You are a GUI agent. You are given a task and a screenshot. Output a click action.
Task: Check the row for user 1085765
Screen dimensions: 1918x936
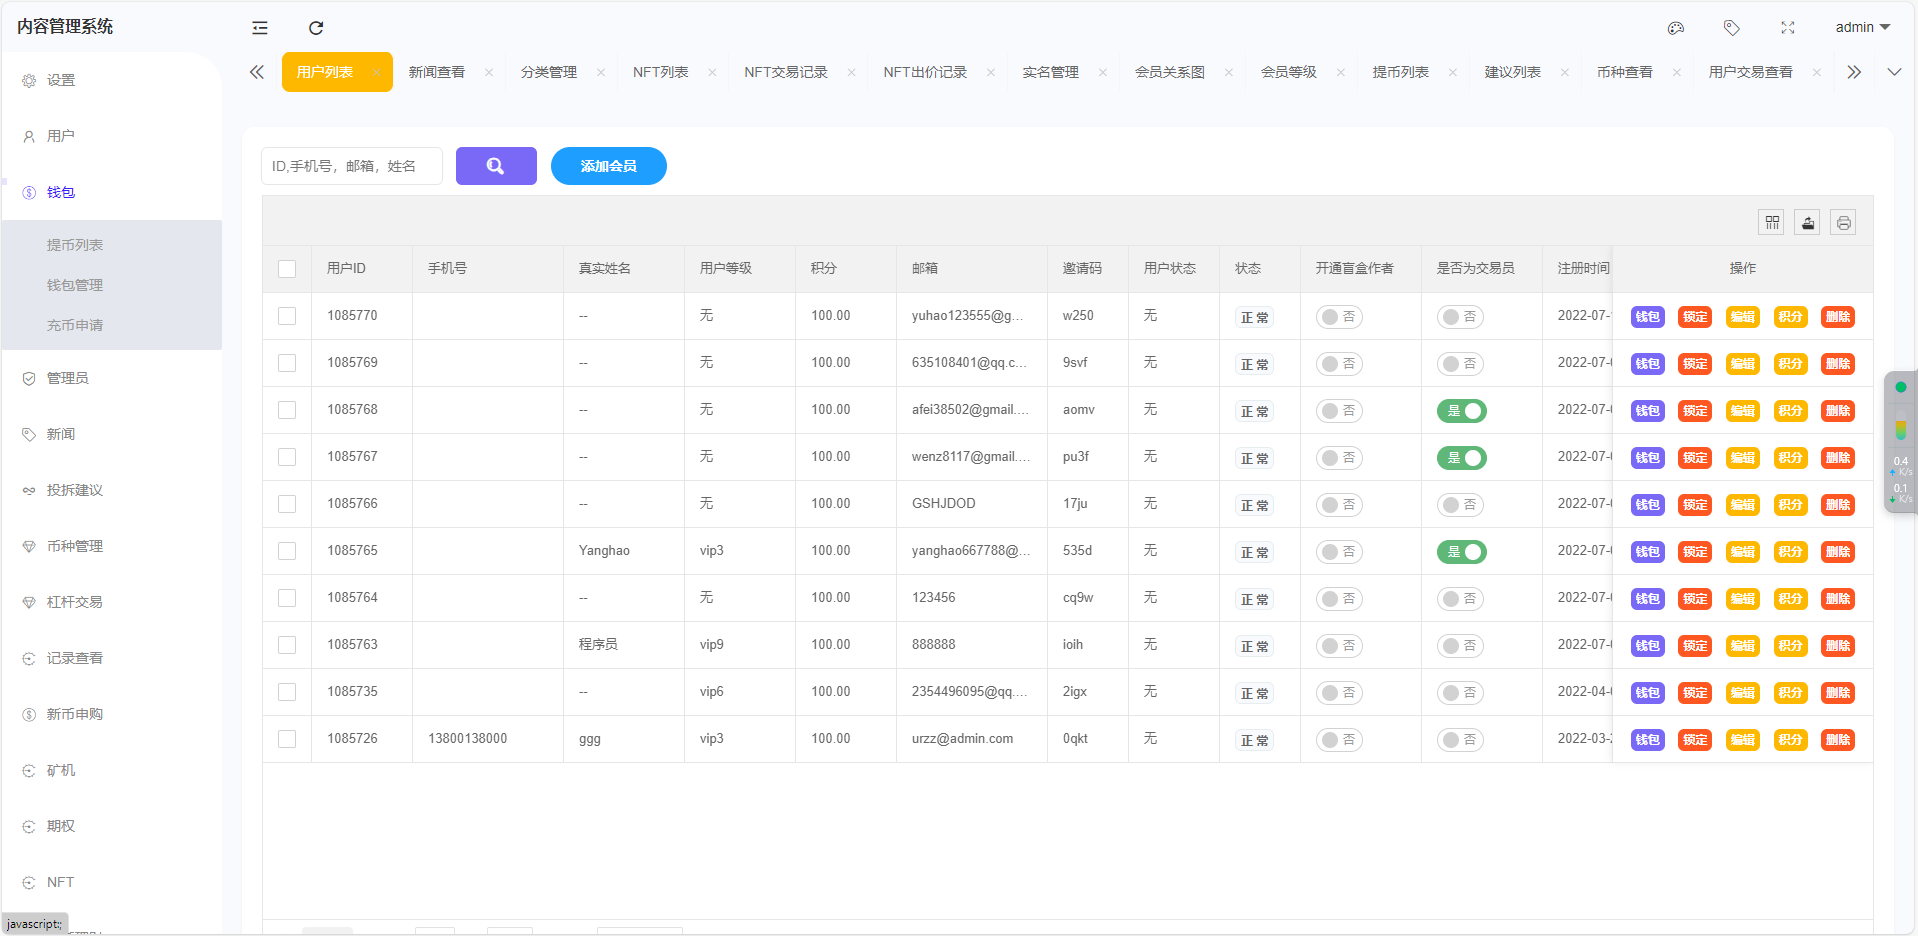pos(287,551)
